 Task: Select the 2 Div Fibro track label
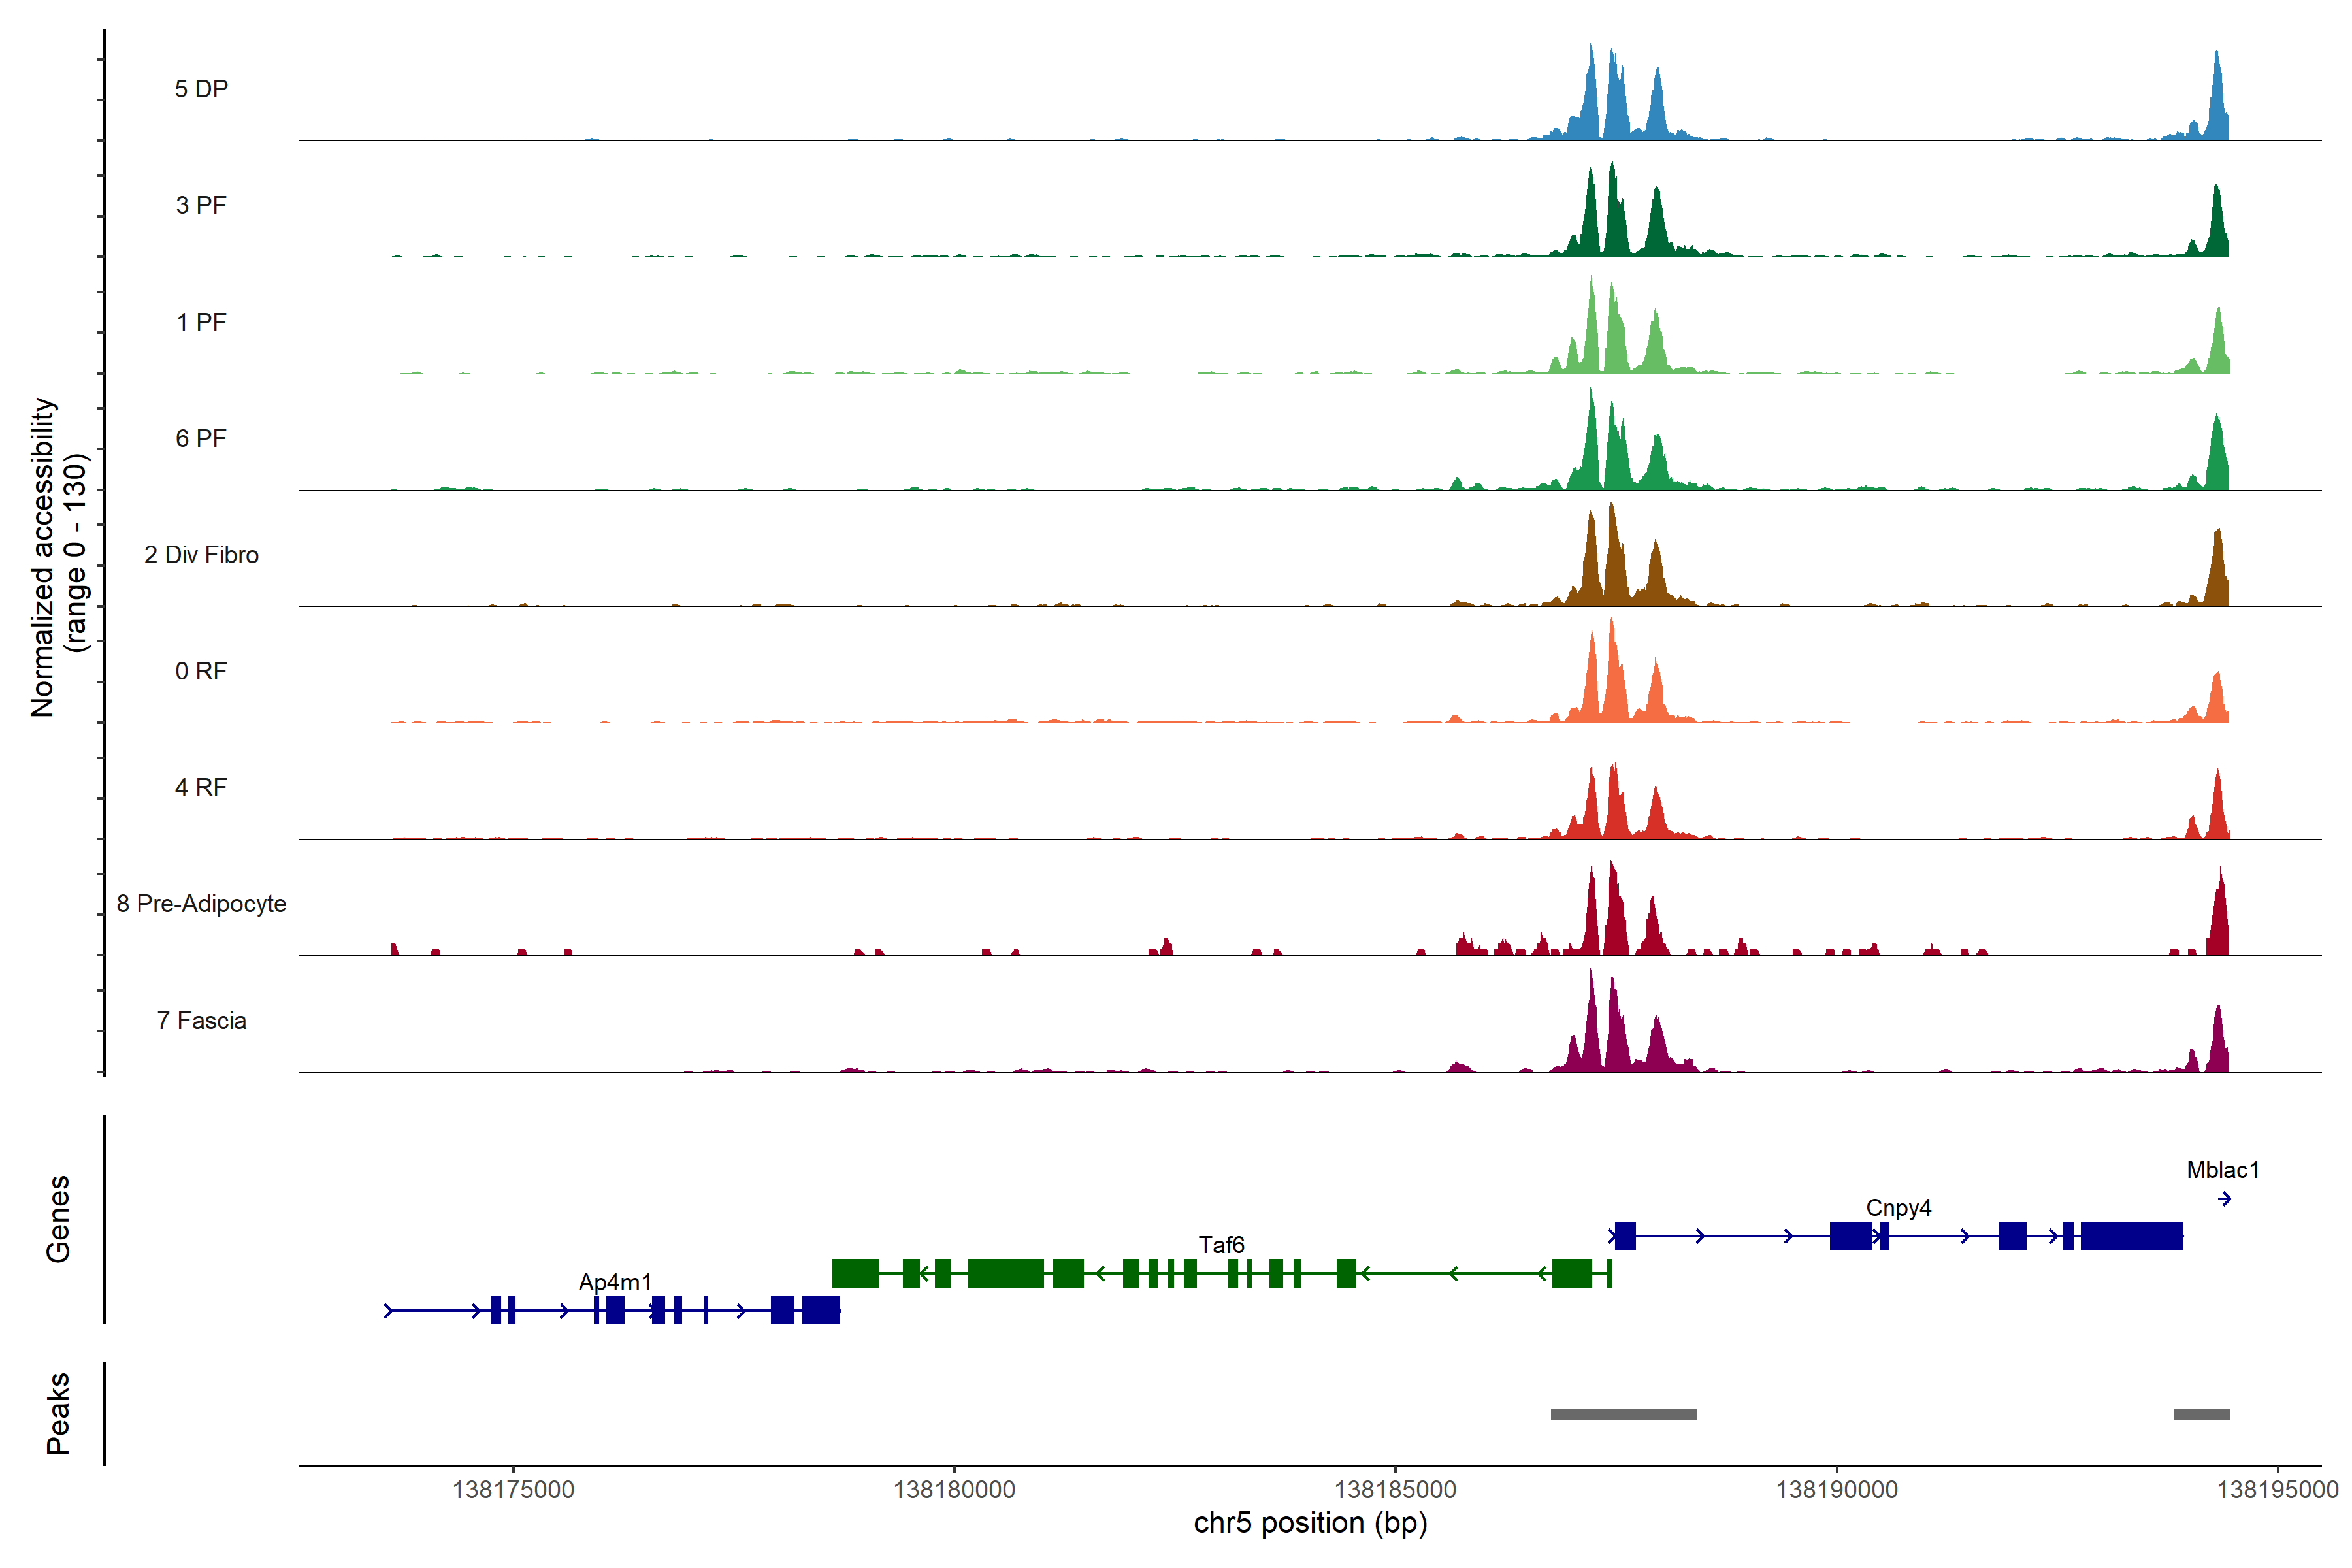coord(201,555)
